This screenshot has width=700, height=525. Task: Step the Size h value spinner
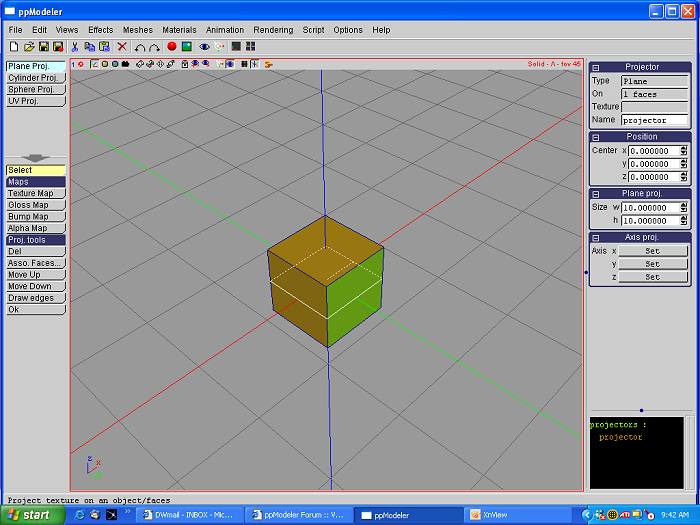684,221
